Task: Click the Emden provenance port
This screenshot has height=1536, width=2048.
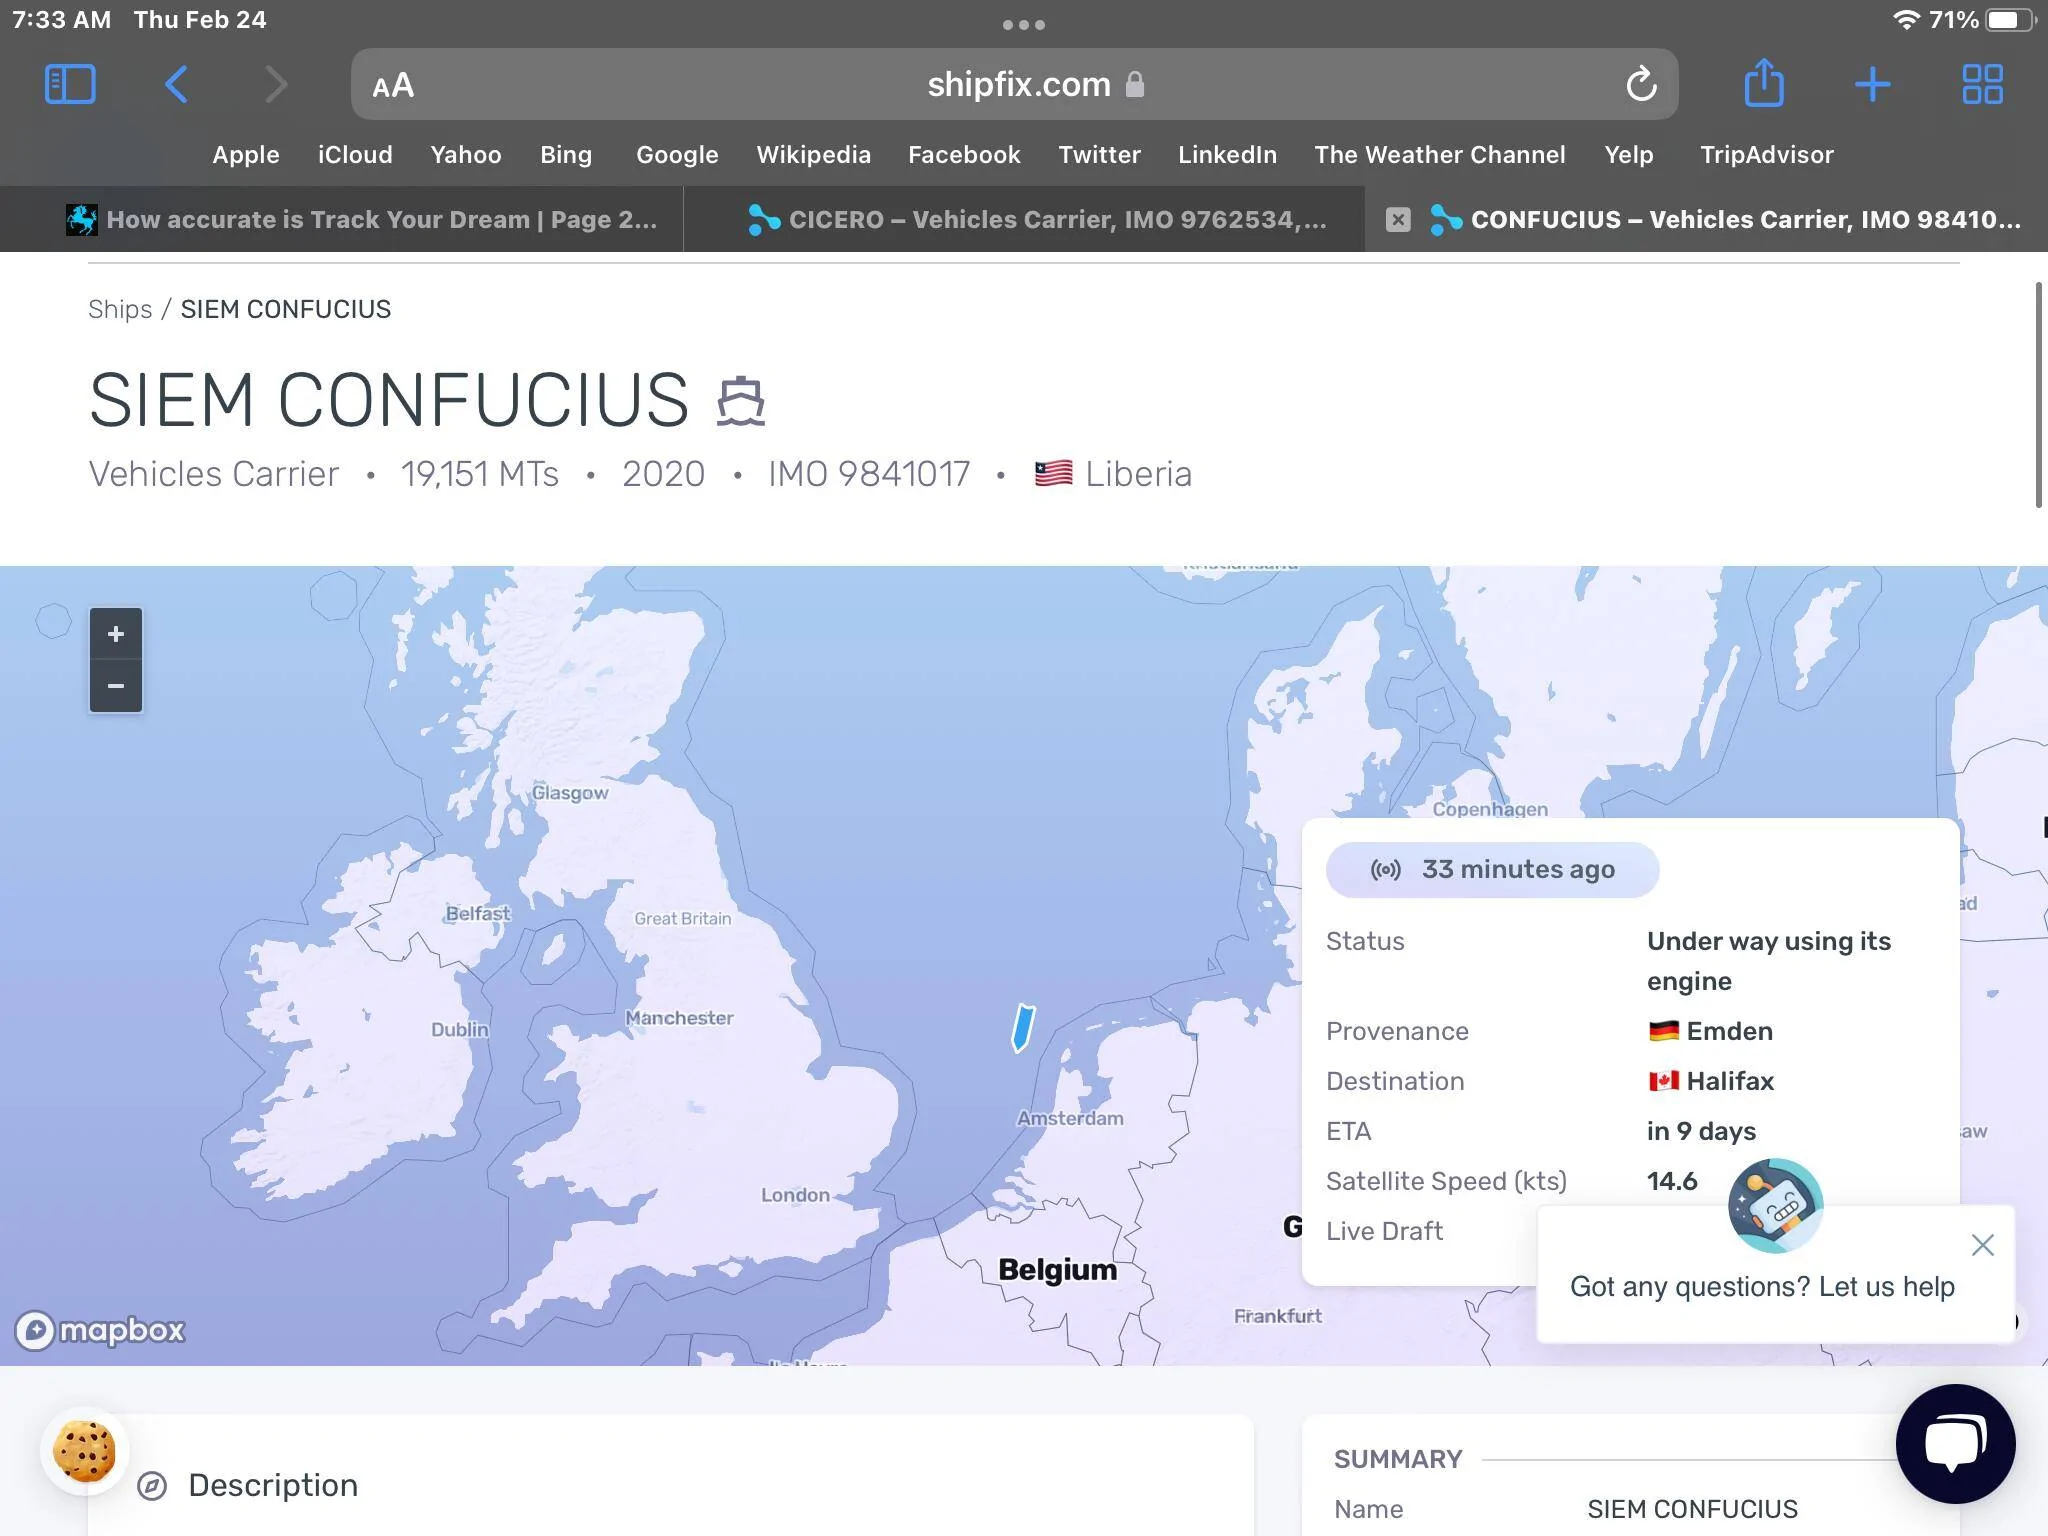Action: tap(1710, 1031)
